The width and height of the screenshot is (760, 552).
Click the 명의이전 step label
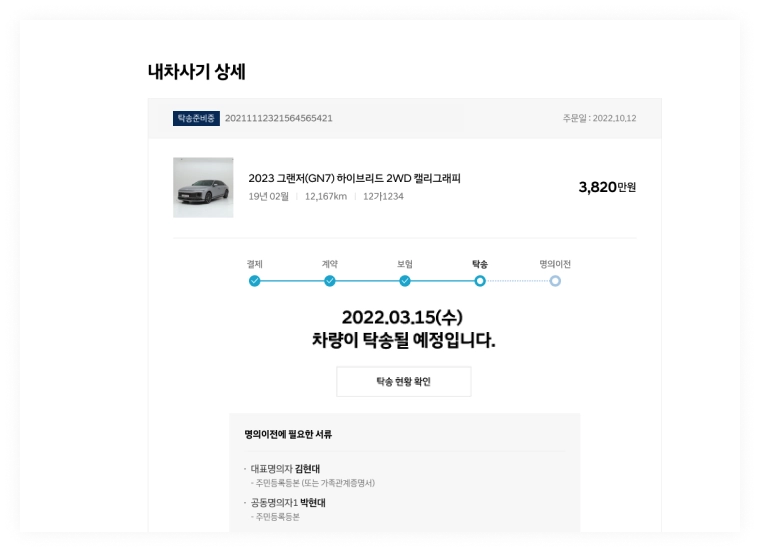555,264
